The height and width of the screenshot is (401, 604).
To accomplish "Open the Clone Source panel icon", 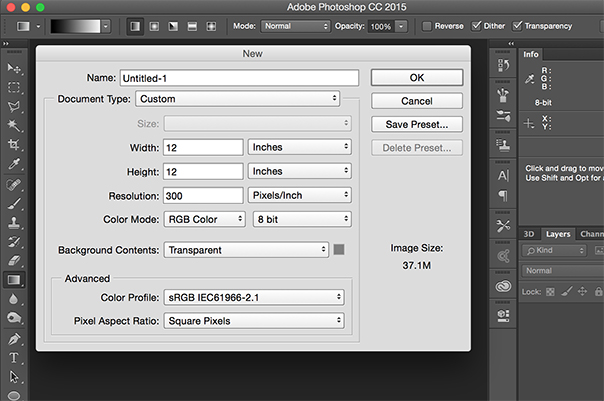I will pos(503,145).
